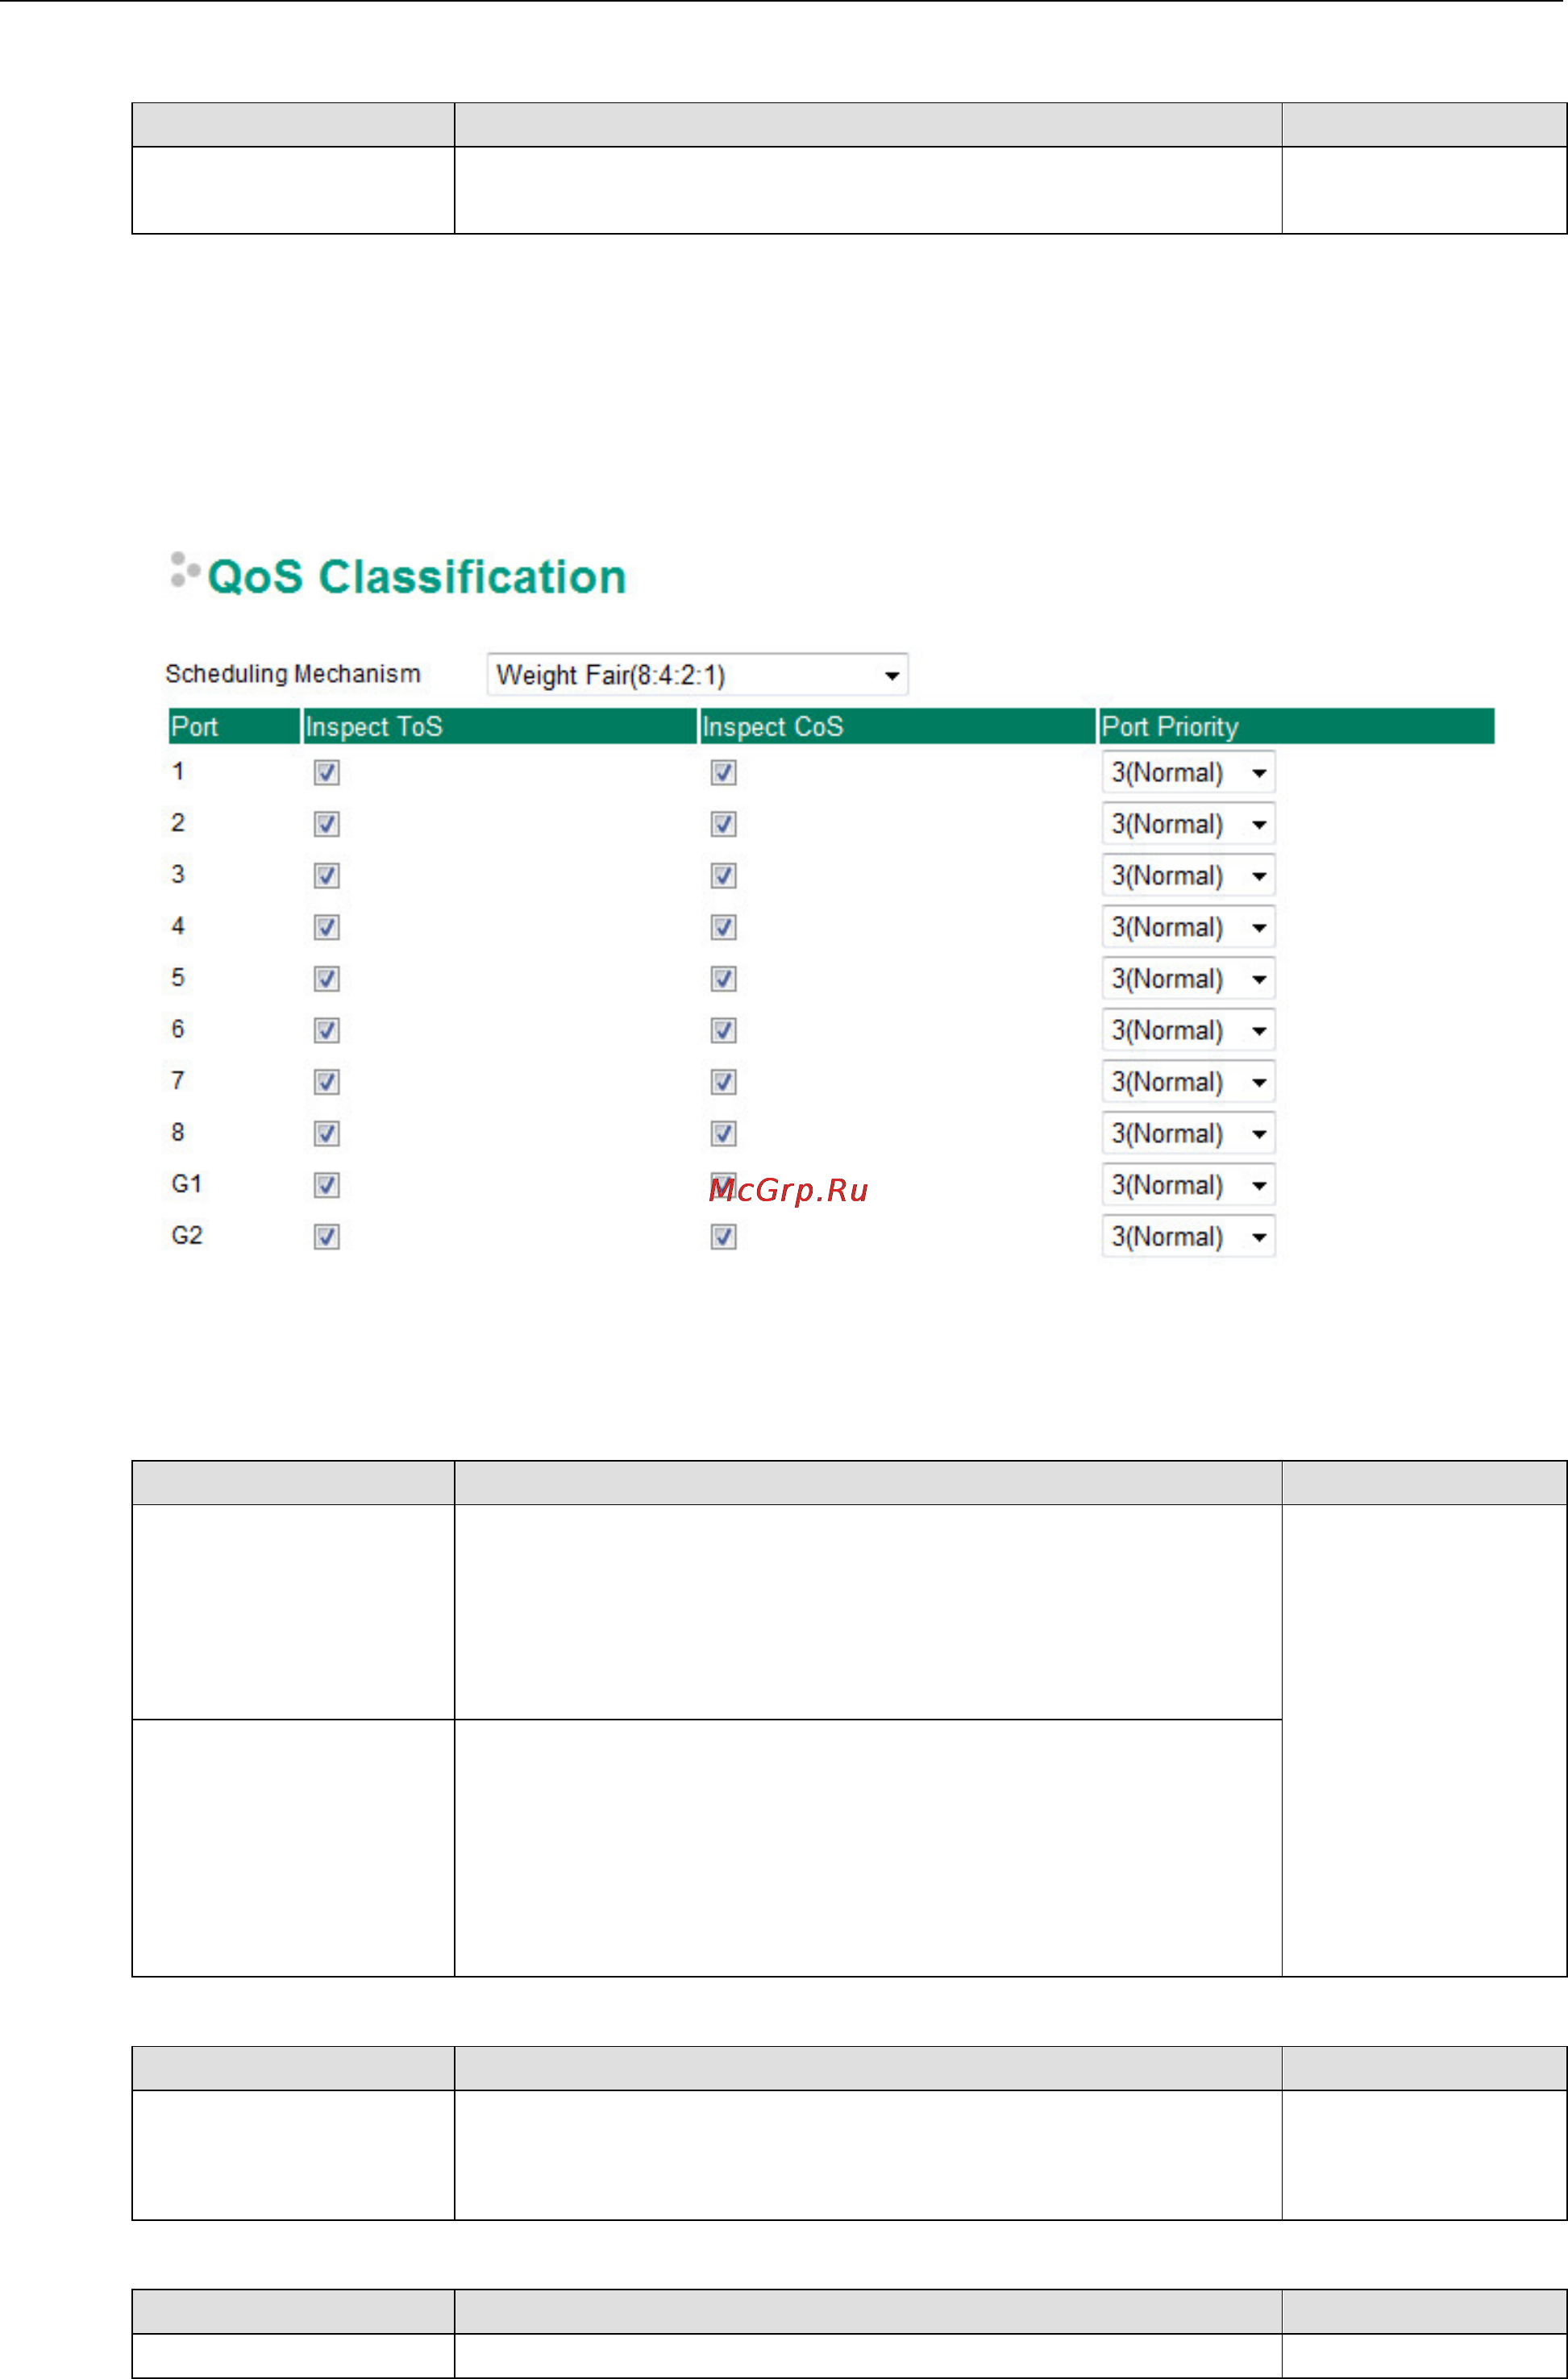
Task: Toggle Inspect CoS for port 3
Action: click(x=724, y=876)
